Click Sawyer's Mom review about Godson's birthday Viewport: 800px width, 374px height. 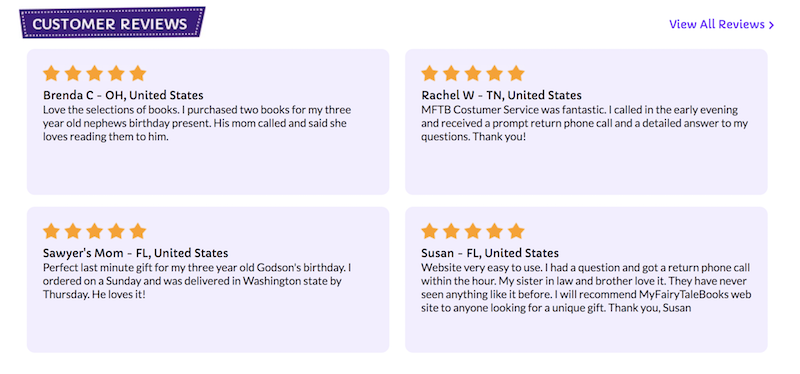[197, 281]
